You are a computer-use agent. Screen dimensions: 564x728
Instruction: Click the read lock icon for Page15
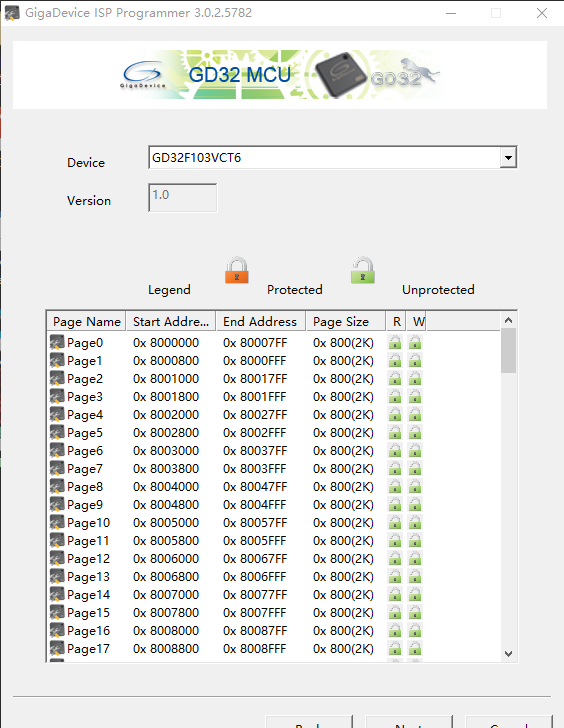click(x=395, y=612)
